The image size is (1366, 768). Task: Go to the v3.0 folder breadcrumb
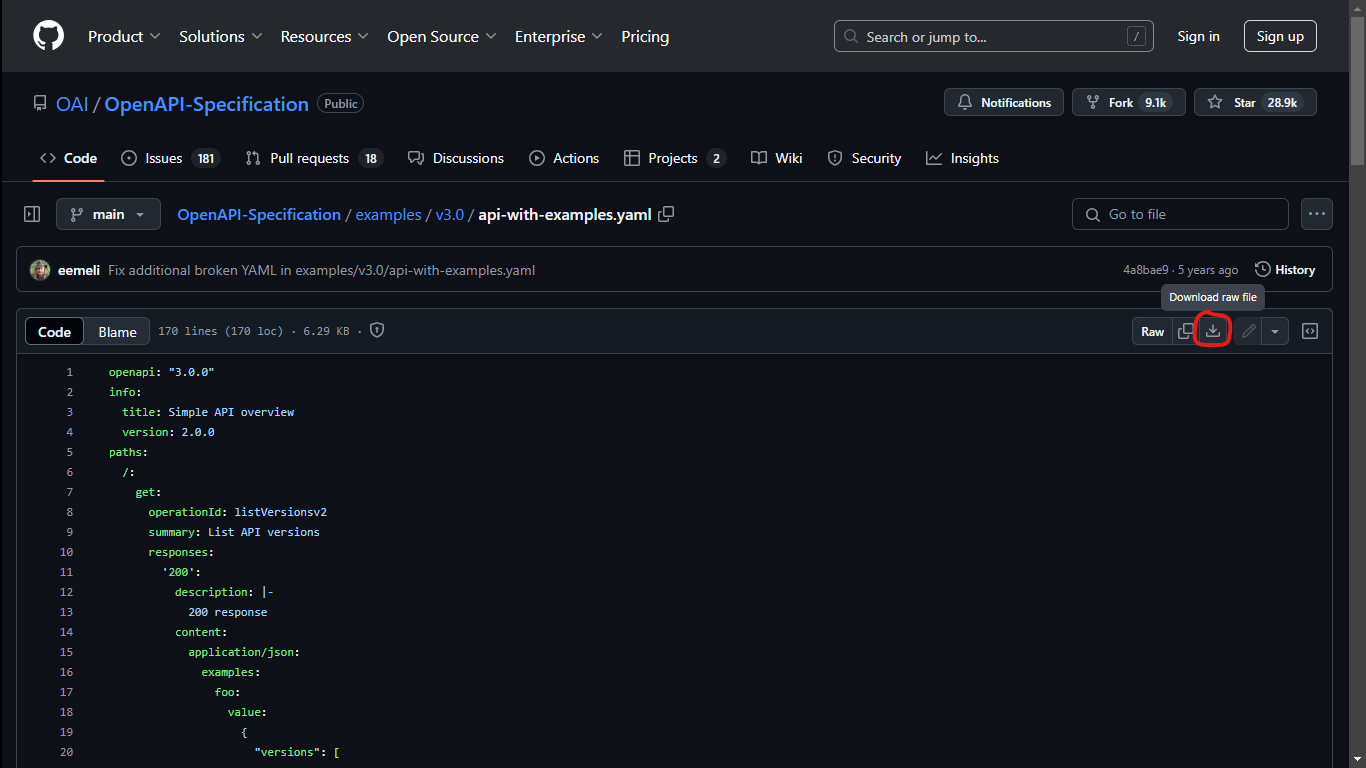point(450,214)
